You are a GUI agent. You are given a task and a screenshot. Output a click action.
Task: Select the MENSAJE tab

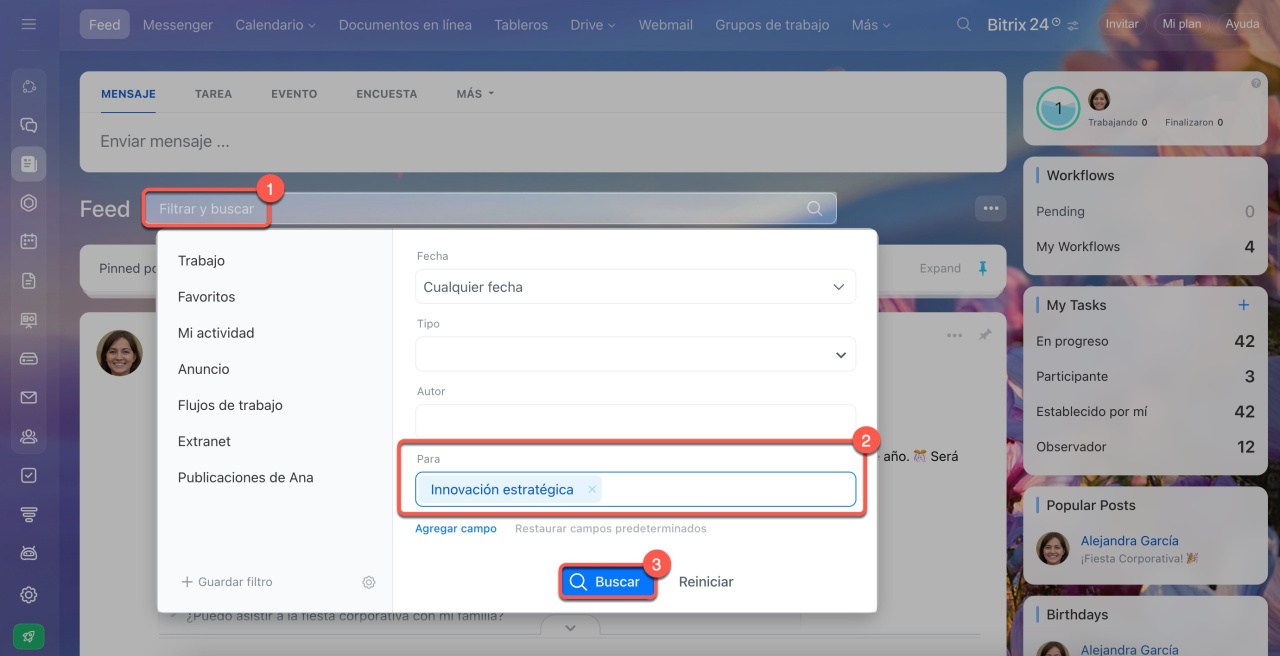tap(128, 94)
